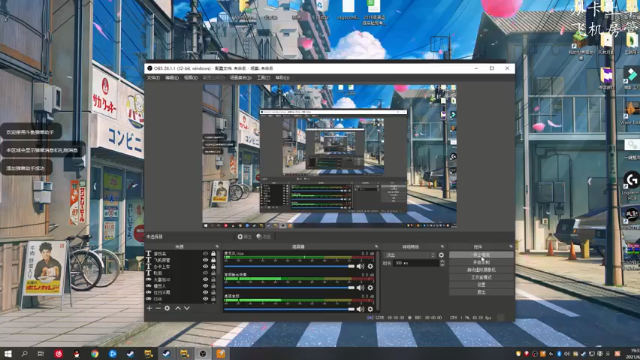Move selected source down with arrow icon
This screenshot has width=640, height=360.
187,309
